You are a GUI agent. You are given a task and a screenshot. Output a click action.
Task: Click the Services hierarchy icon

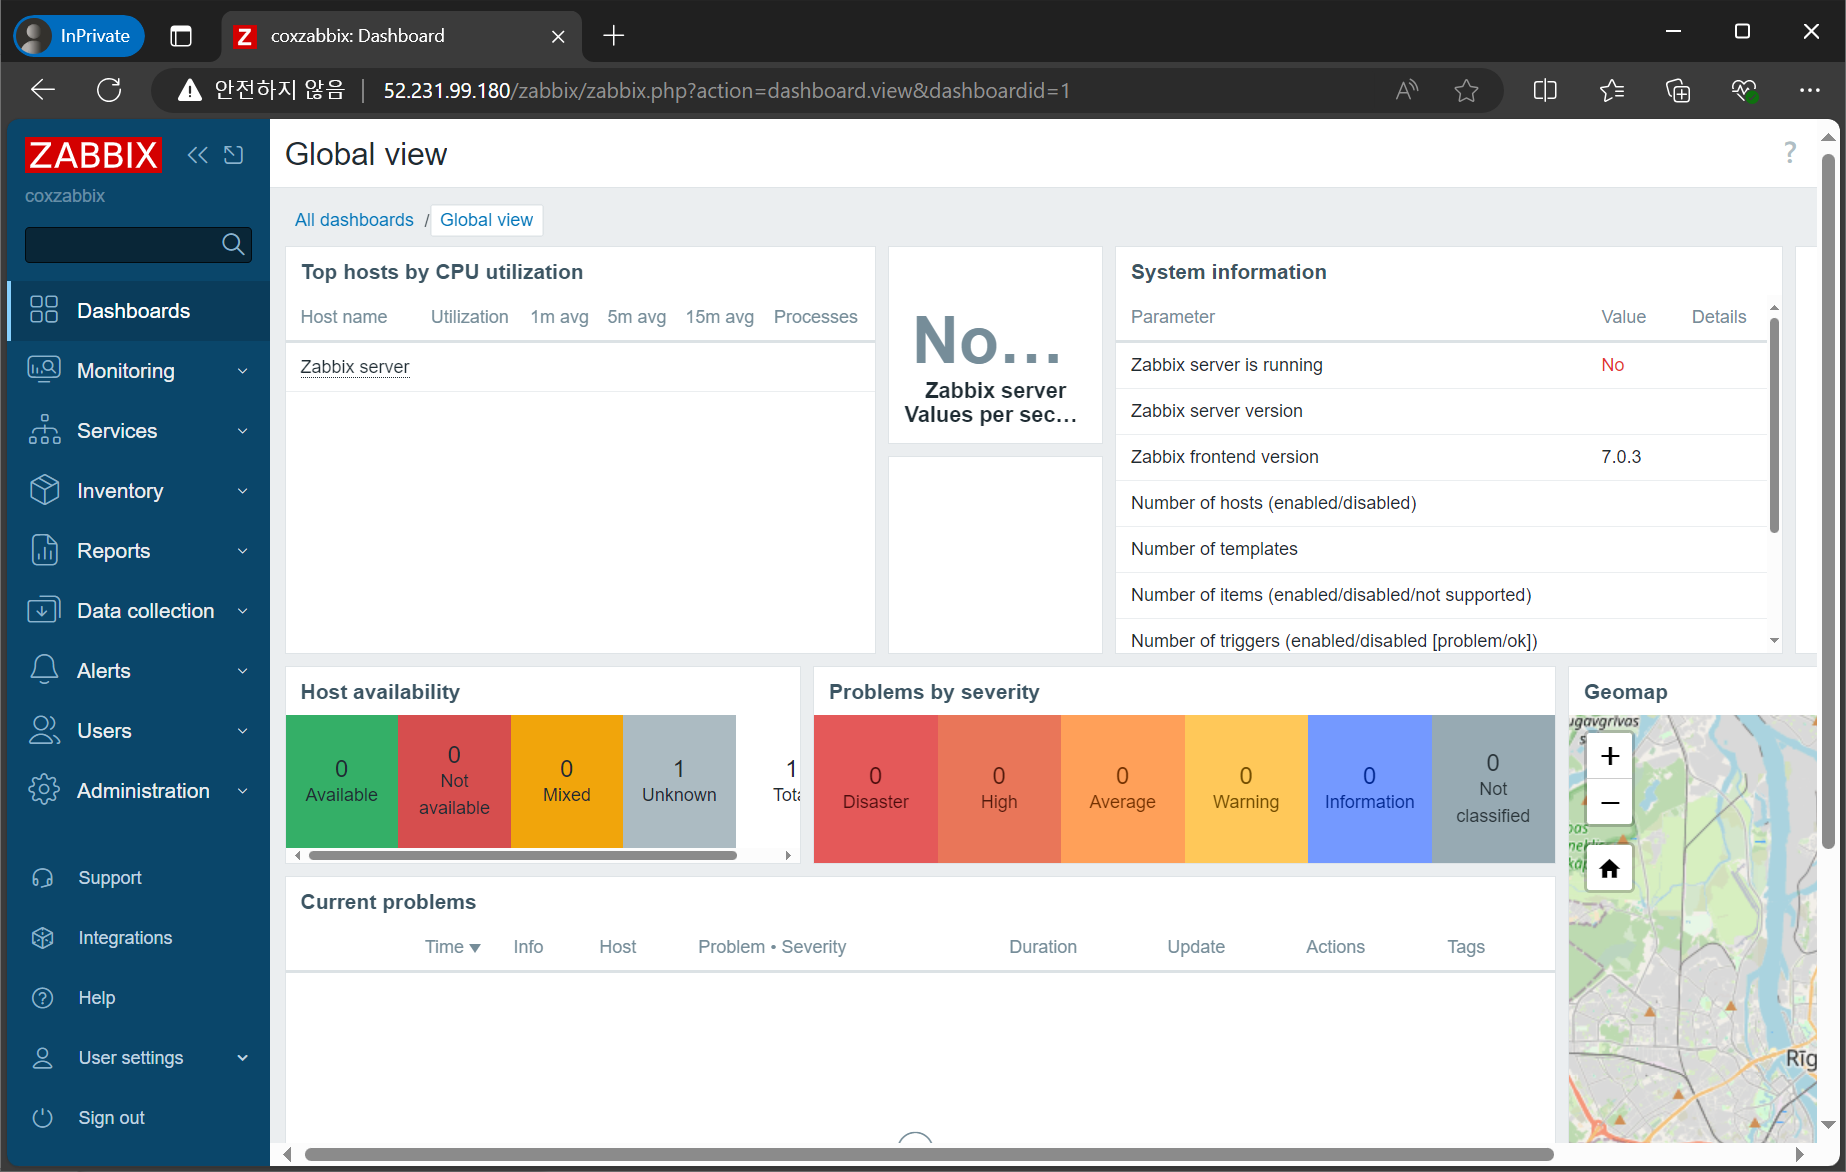(44, 430)
